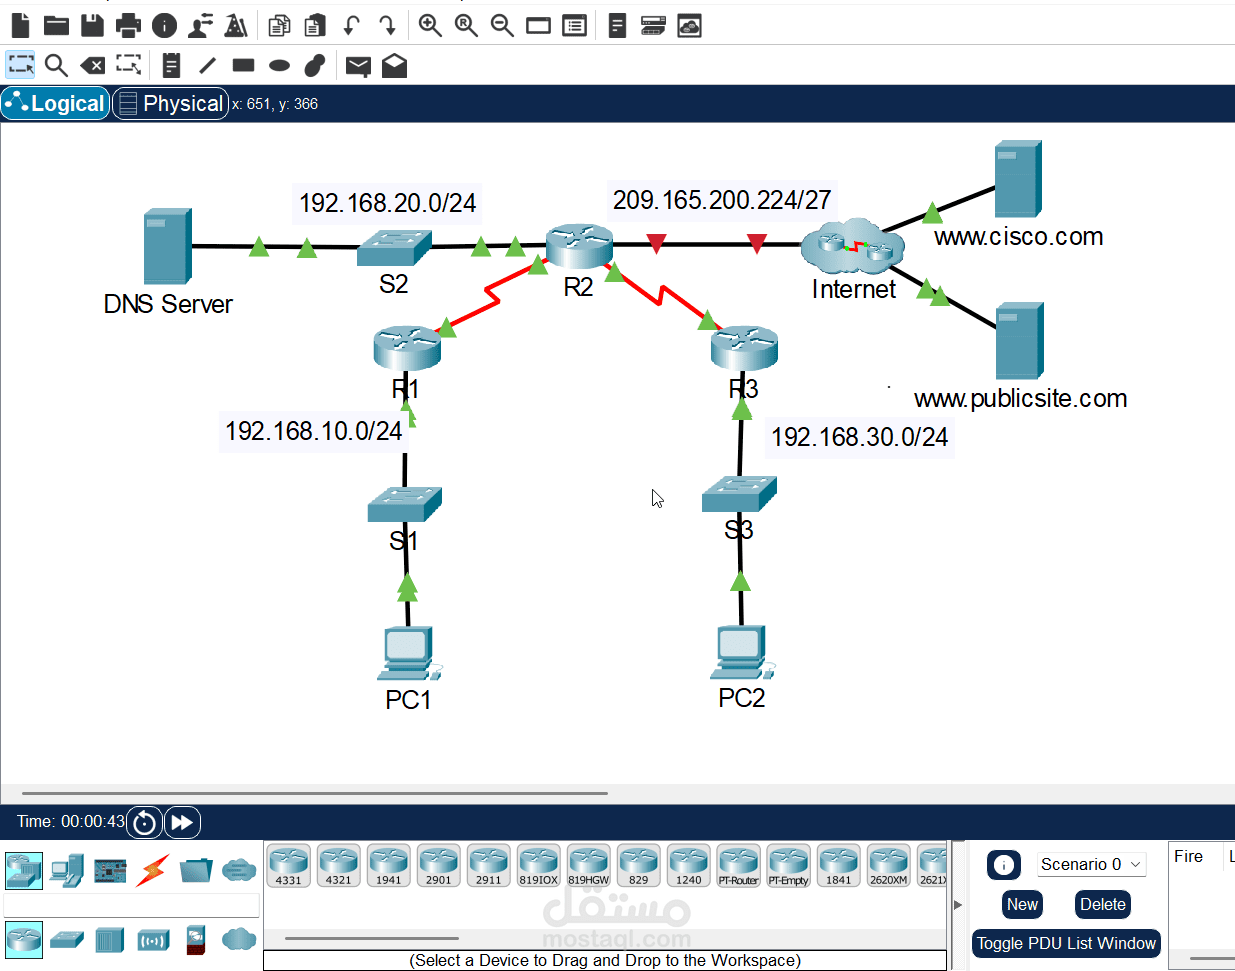Click Fast Forward Time button
Viewport: 1235px width, 971px height.
pos(182,822)
